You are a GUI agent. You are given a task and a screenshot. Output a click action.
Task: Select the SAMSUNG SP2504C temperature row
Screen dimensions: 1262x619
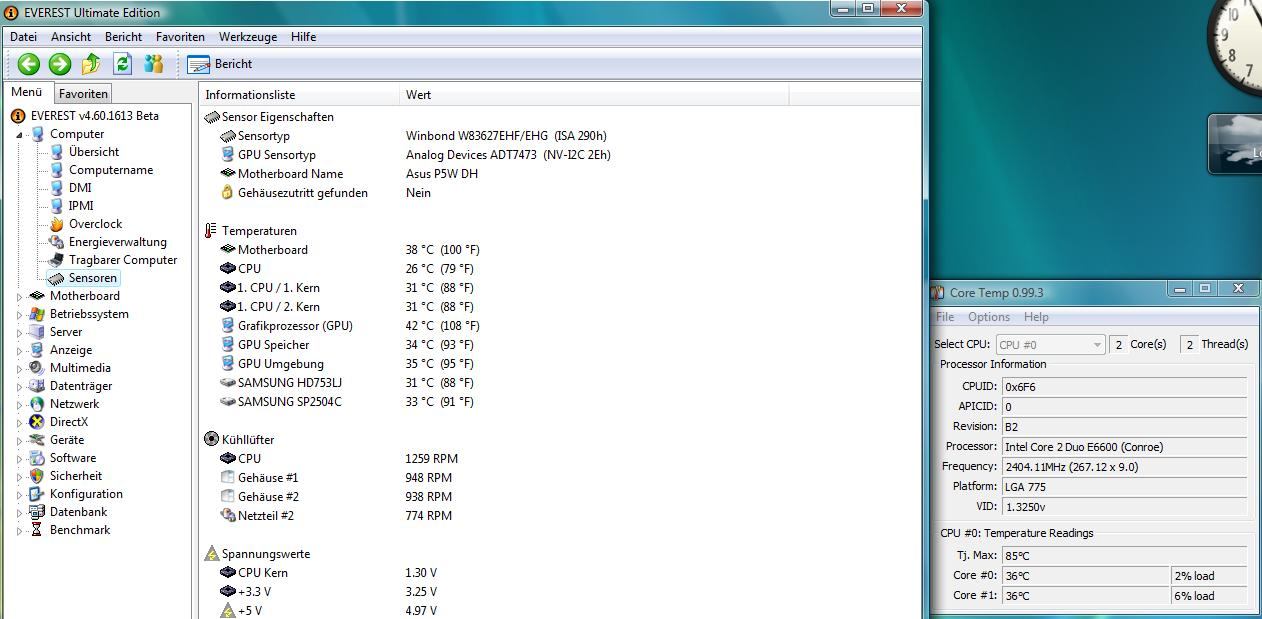560,402
